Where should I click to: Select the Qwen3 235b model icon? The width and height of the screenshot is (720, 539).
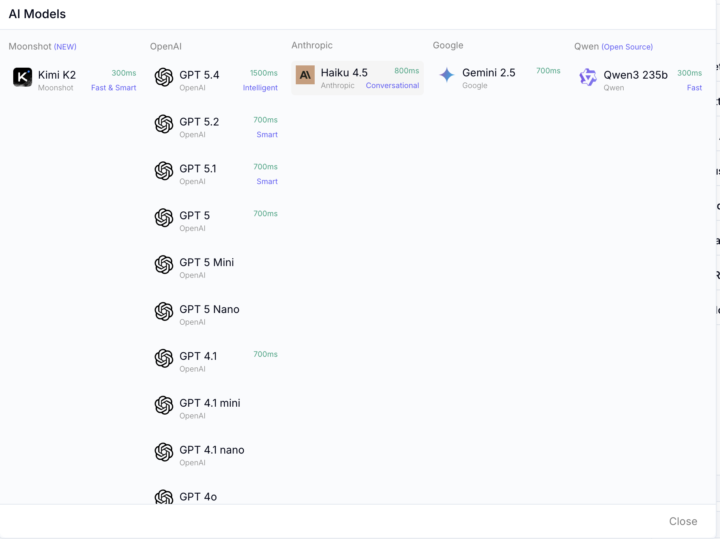[x=588, y=77]
